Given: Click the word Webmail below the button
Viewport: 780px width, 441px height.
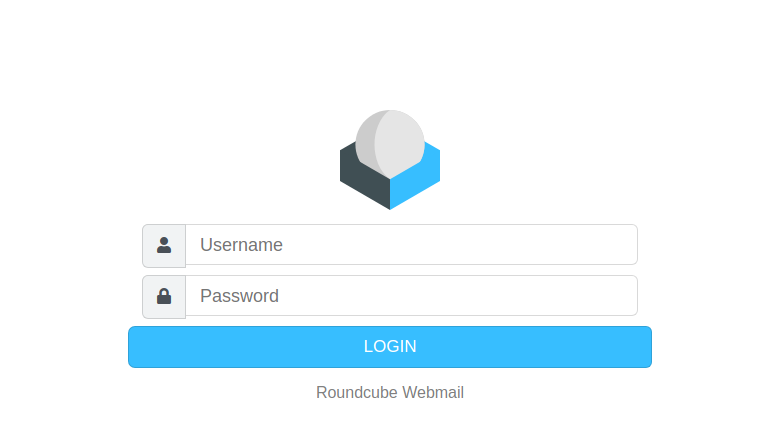Looking at the screenshot, I should pos(433,392).
